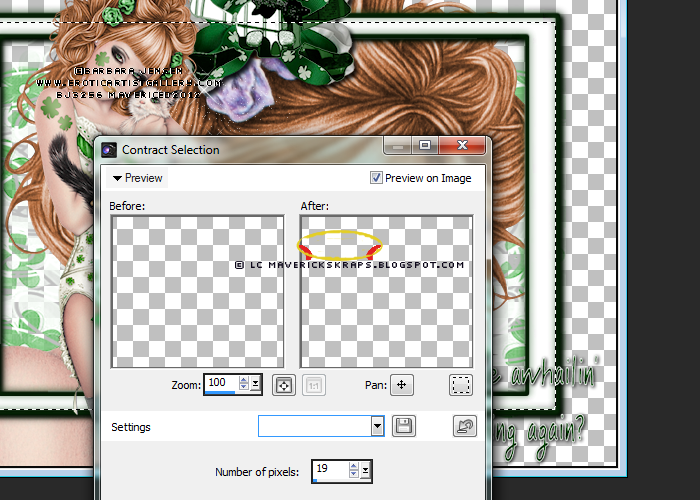Screen dimensions: 700x500
Task: Click the Zoom value field showing 100
Action: pyautogui.click(x=221, y=383)
